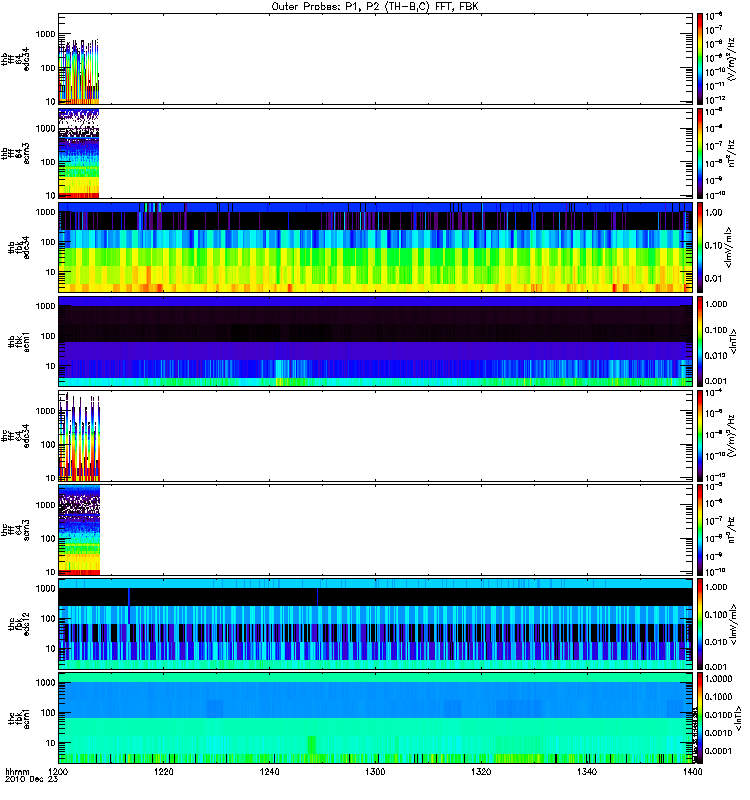Click the '1240' time axis label

[x=269, y=771]
